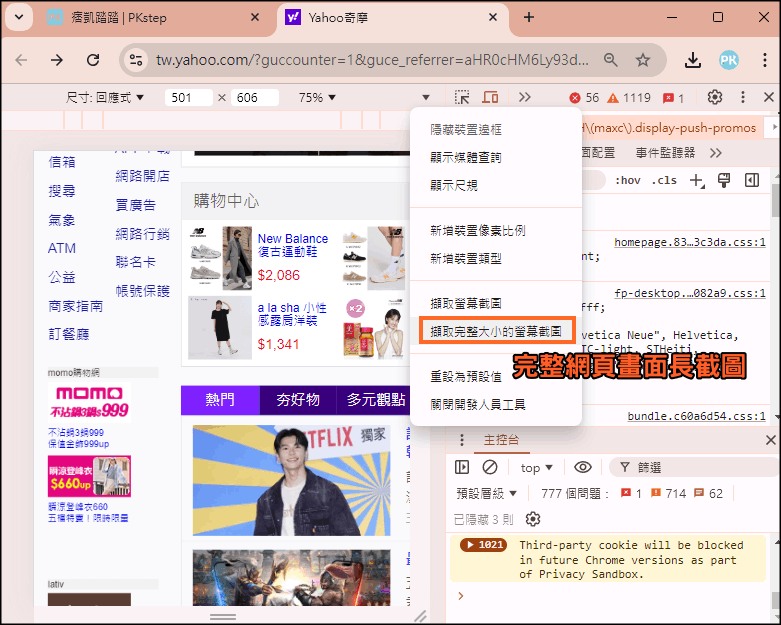Select 隱藏裝置邊框 in menu
Viewport: 781px width, 625px height.
496,130
